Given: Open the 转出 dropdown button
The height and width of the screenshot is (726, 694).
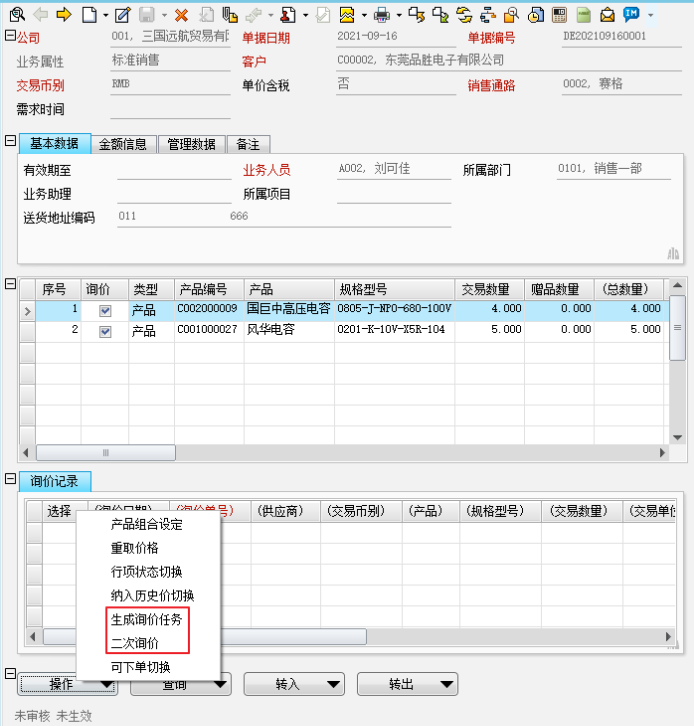Looking at the screenshot, I should [x=408, y=685].
